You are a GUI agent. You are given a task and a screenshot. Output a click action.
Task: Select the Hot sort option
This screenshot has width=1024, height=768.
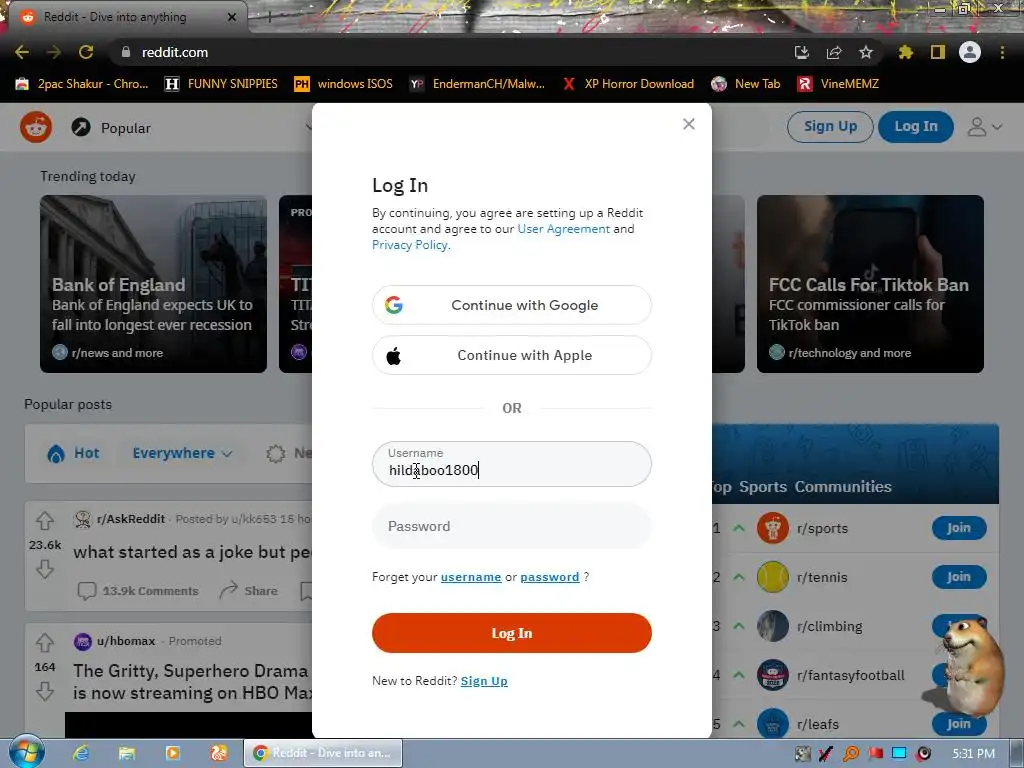click(x=74, y=453)
